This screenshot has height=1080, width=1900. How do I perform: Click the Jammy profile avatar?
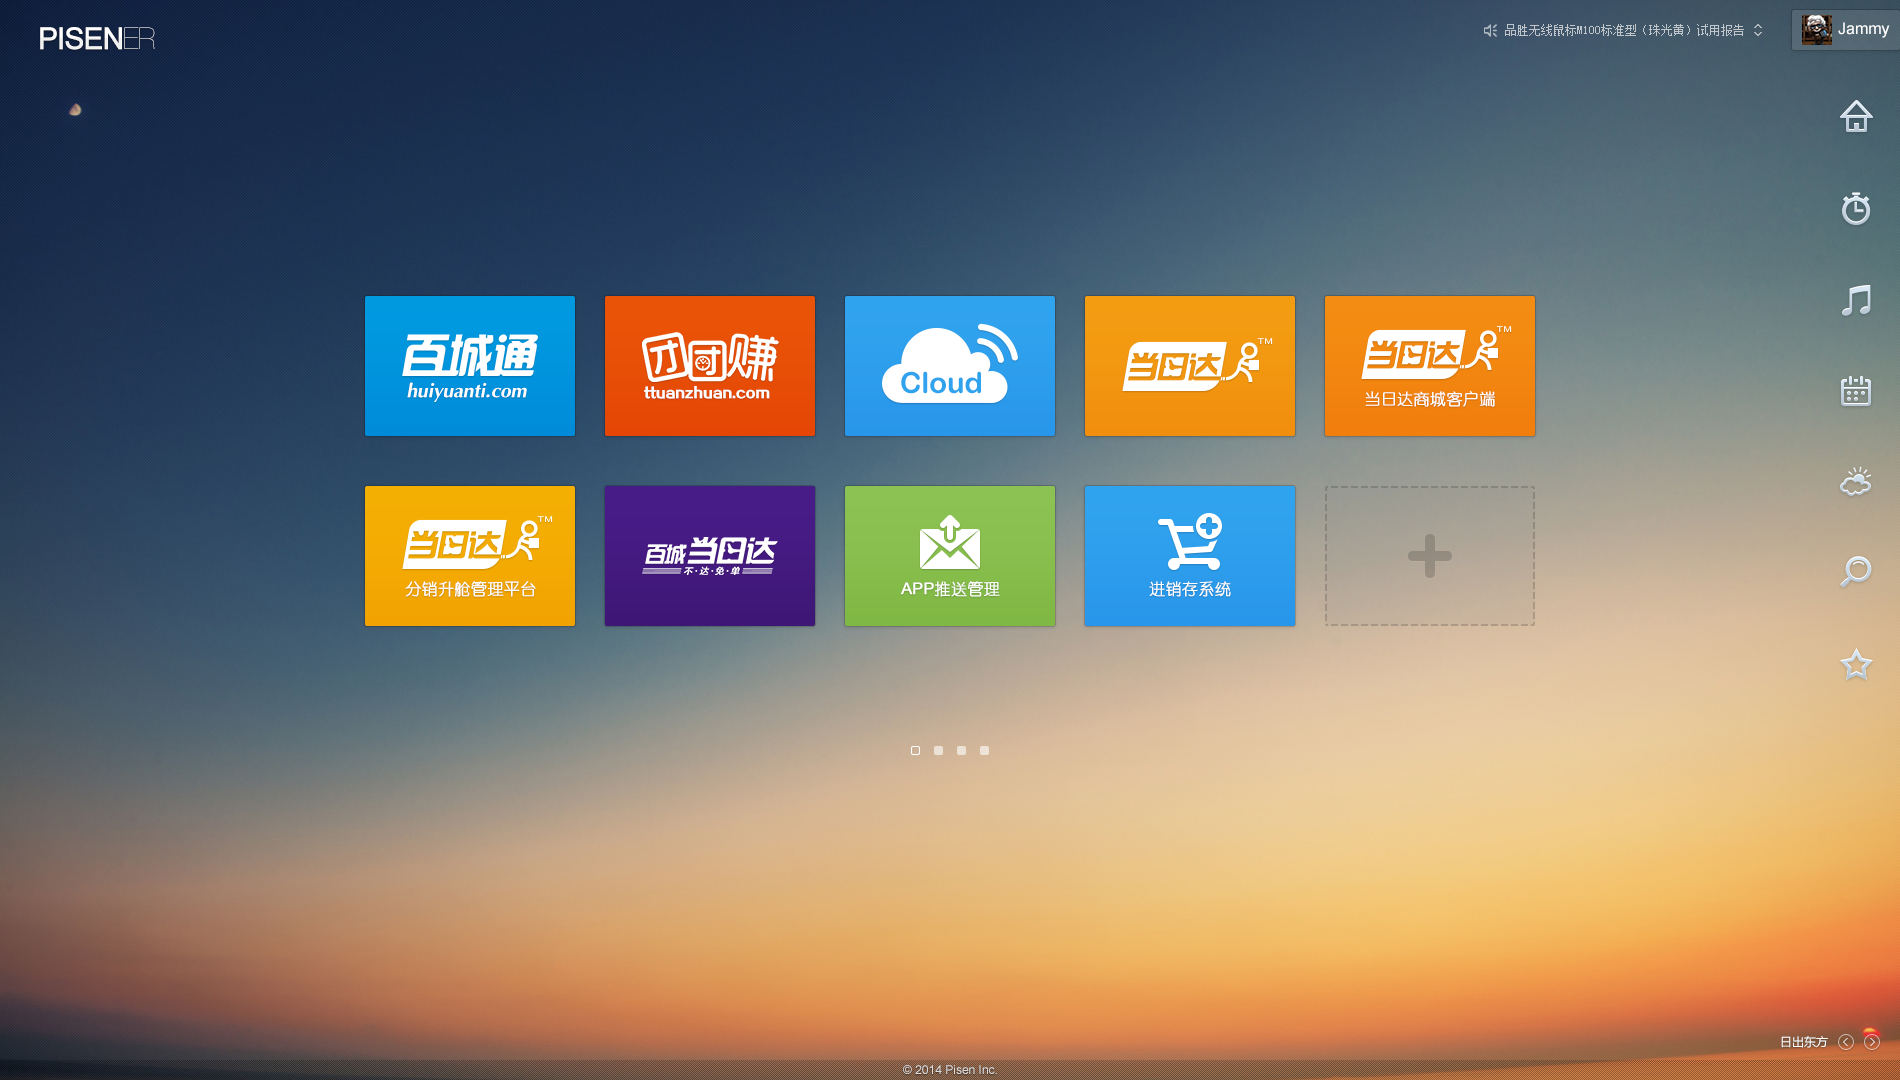(1816, 30)
